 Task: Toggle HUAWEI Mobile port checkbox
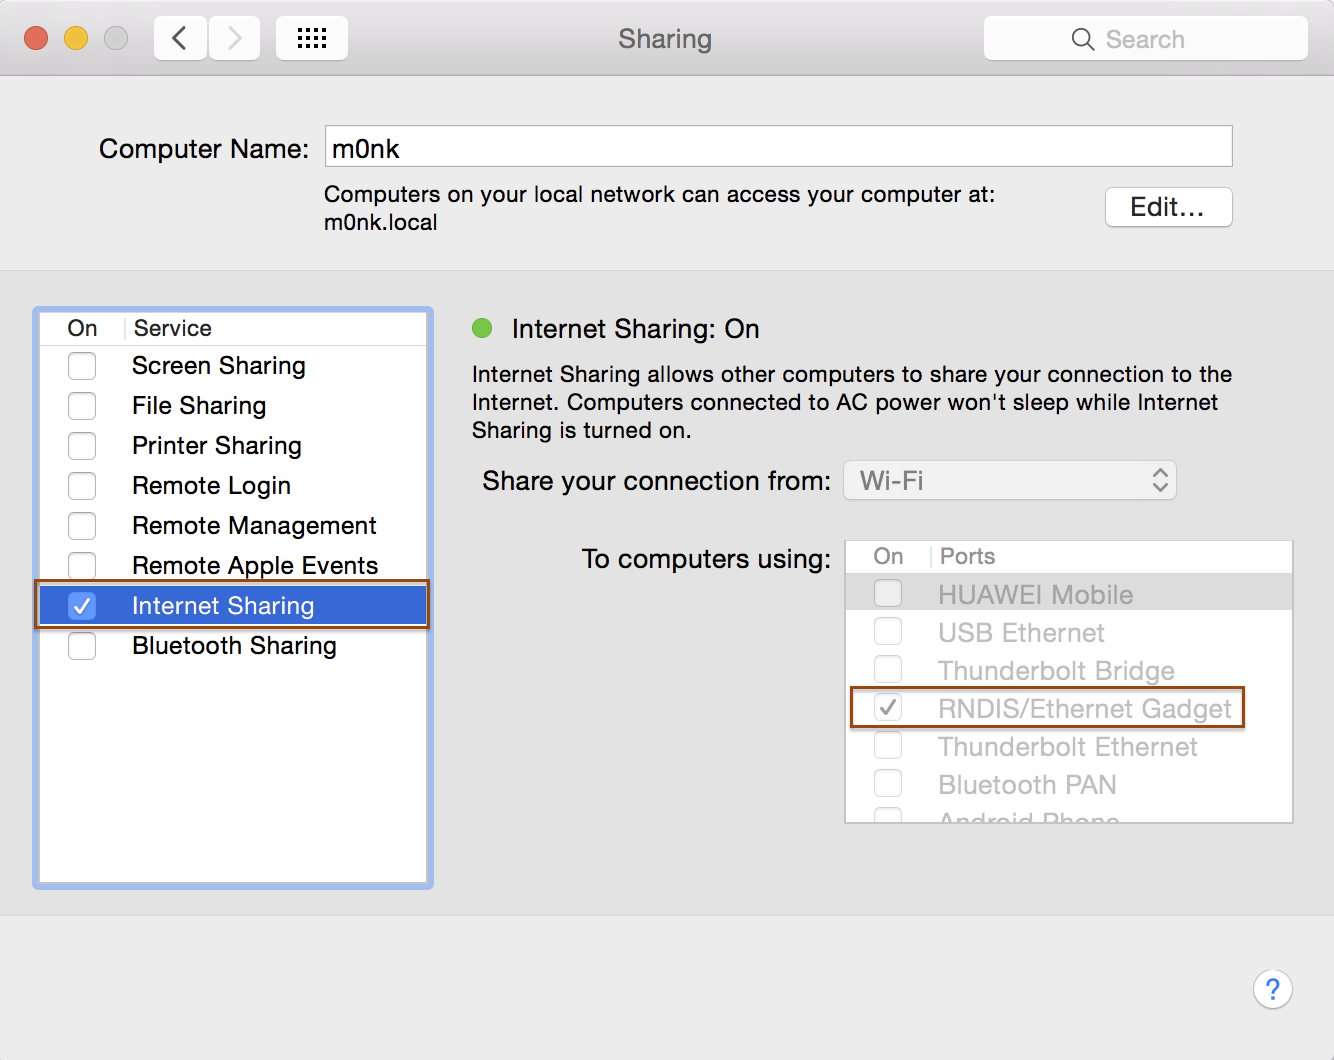click(888, 594)
